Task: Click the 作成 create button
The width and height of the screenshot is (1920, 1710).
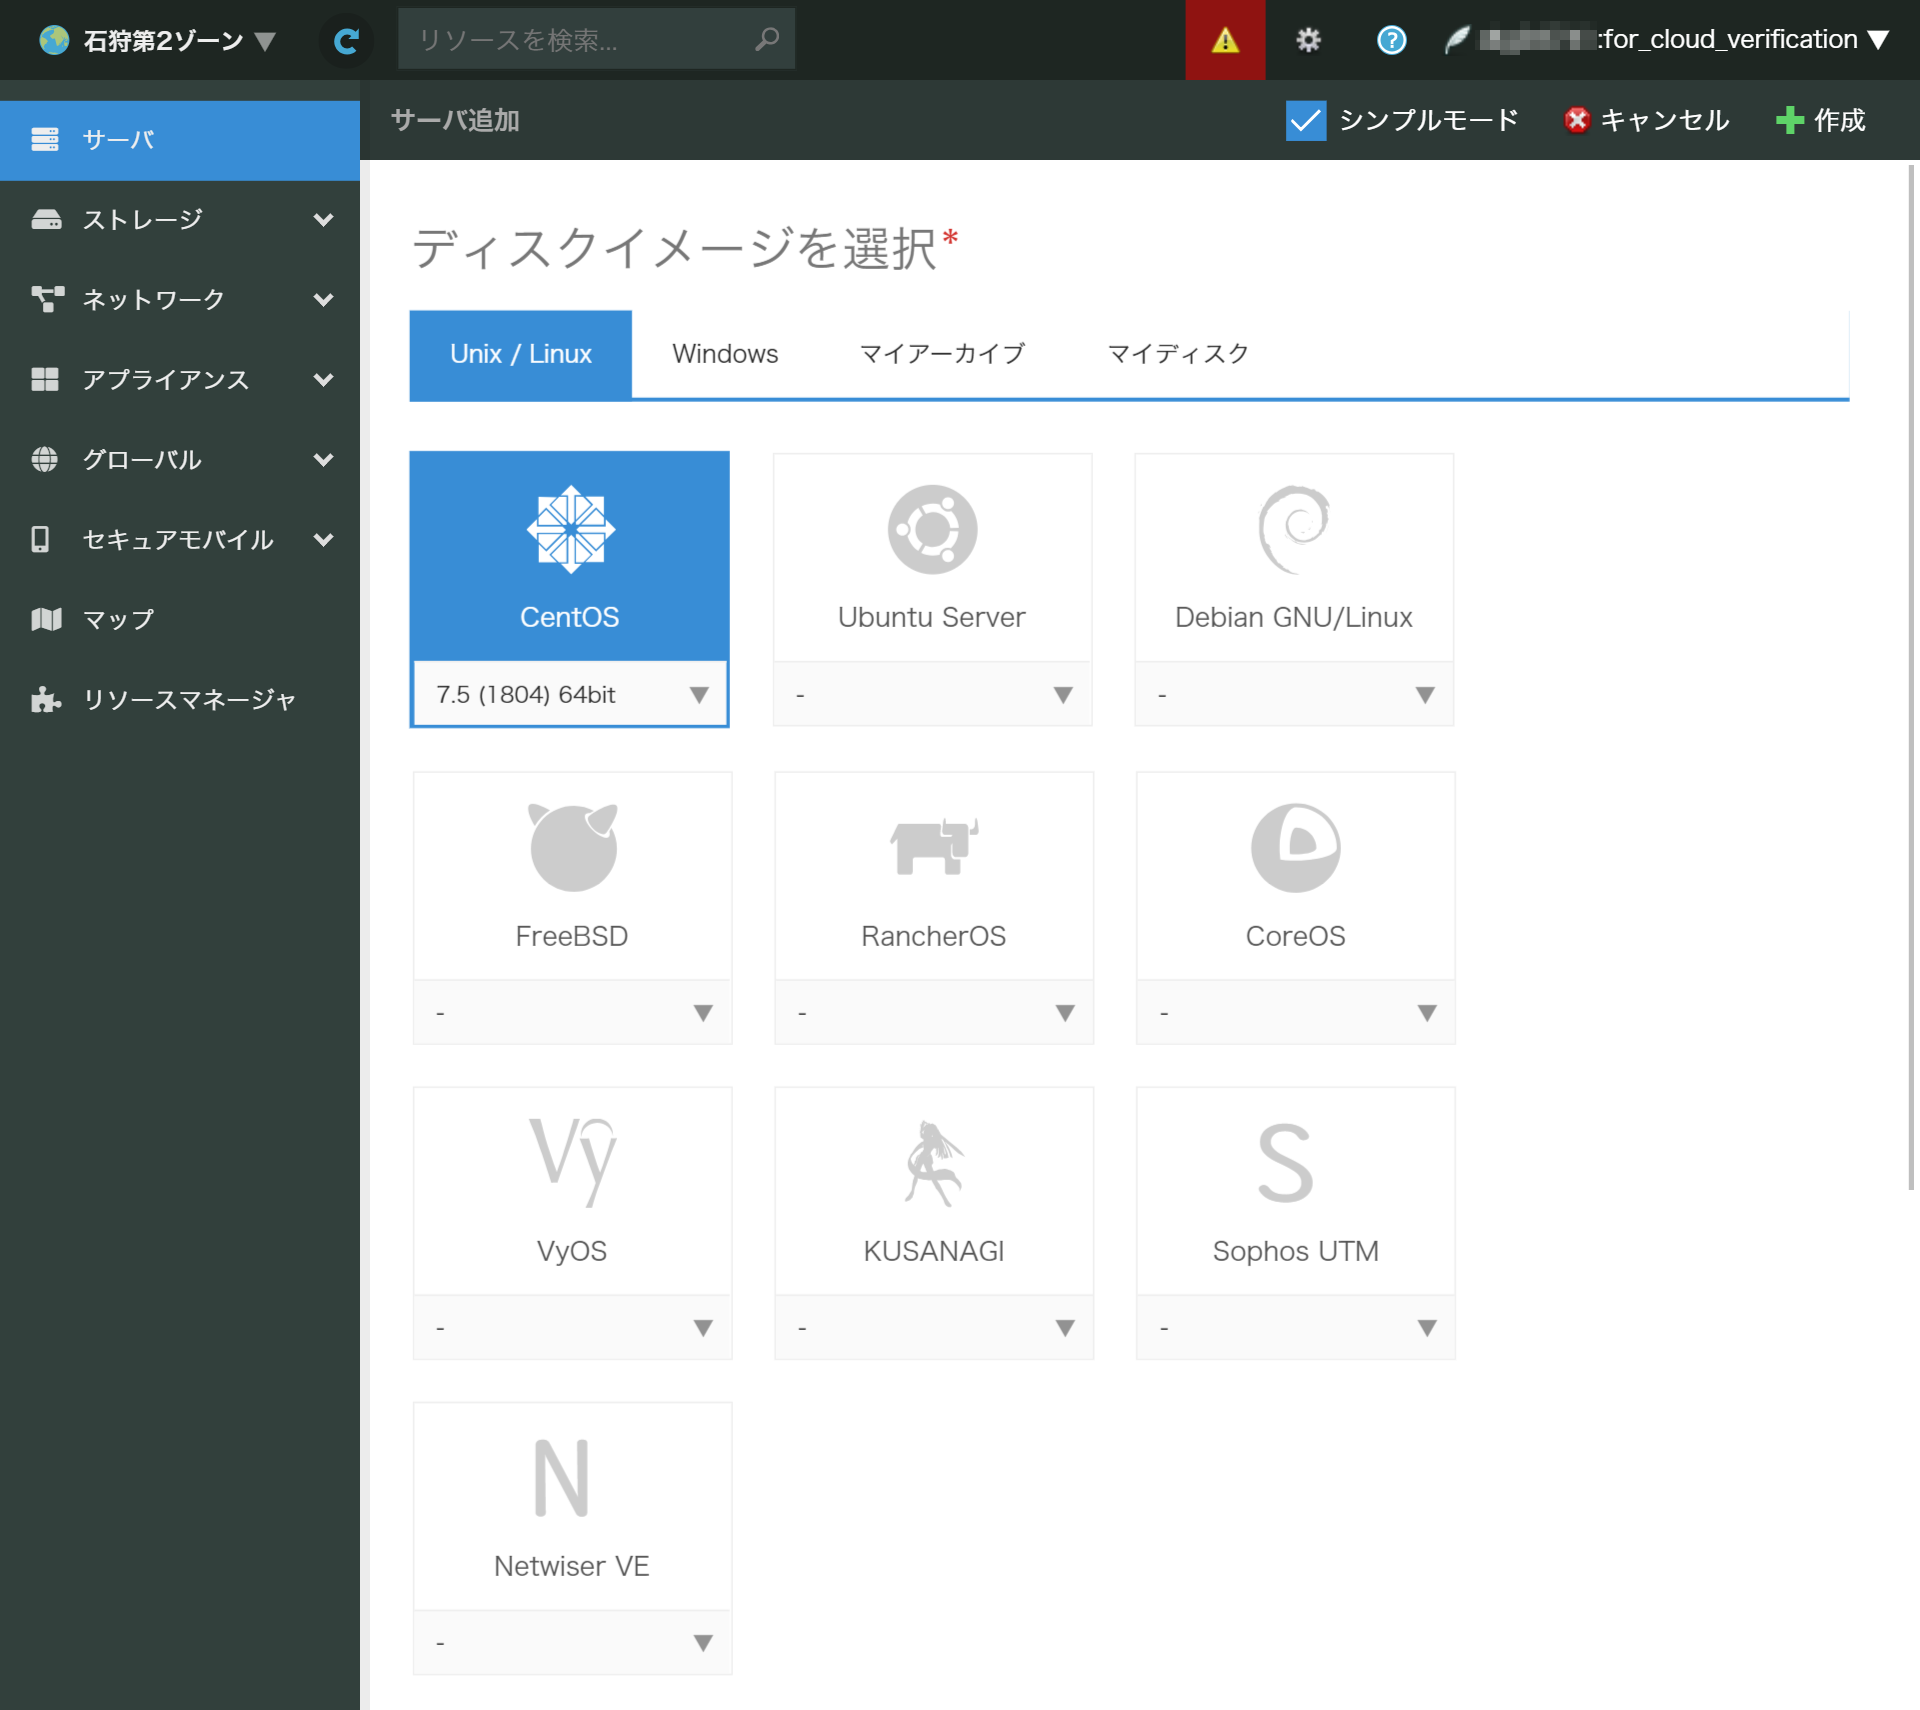Action: (1821, 120)
